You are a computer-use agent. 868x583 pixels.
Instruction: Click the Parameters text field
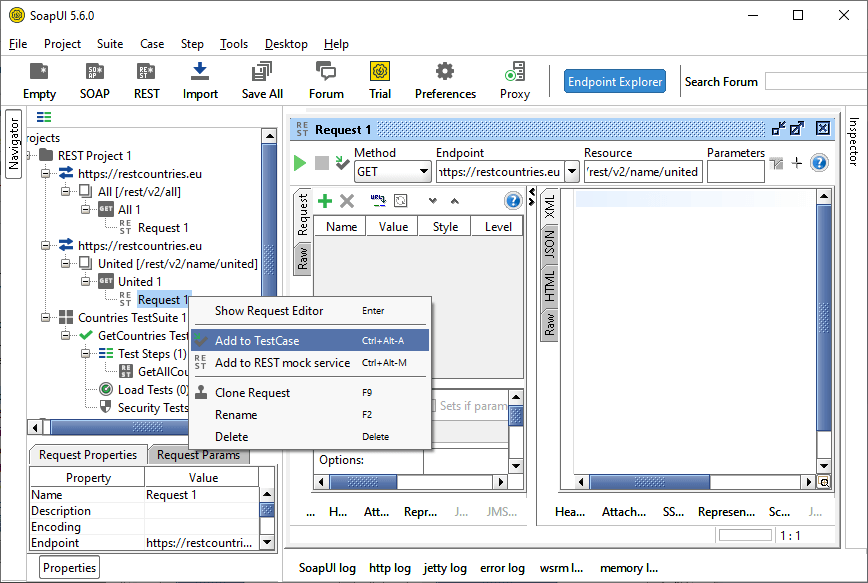(x=736, y=172)
